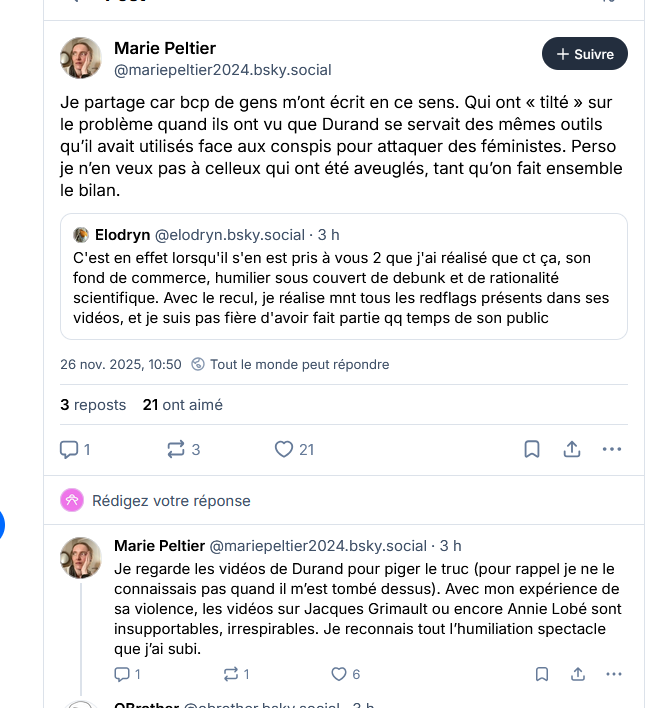Viewport: 666px width, 708px height.
Task: Click the reply icon on main post
Action: (x=70, y=449)
